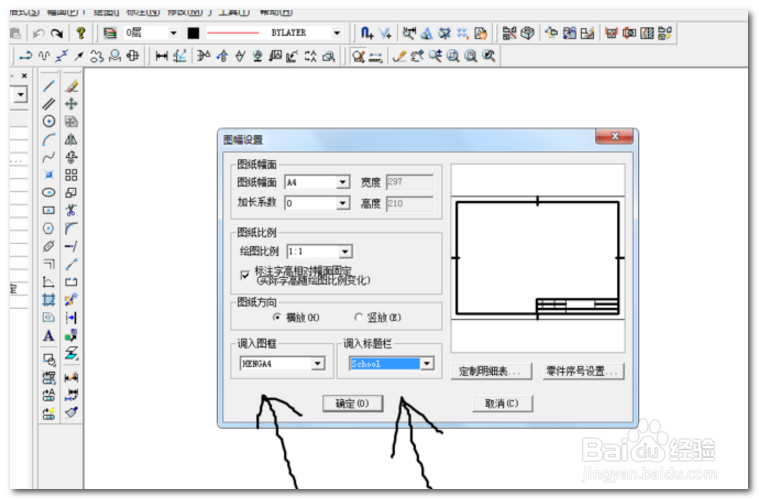
Task: Select the Text 'A' tool
Action: point(48,335)
